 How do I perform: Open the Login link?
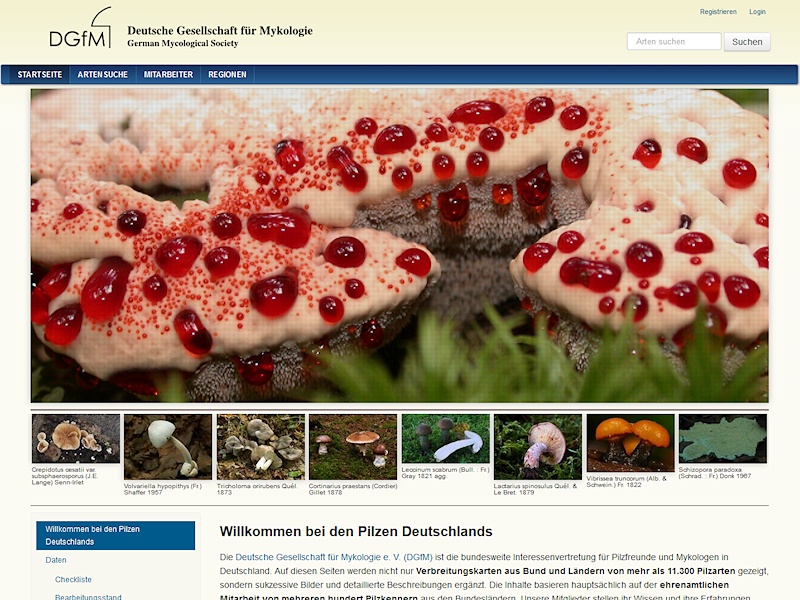757,12
